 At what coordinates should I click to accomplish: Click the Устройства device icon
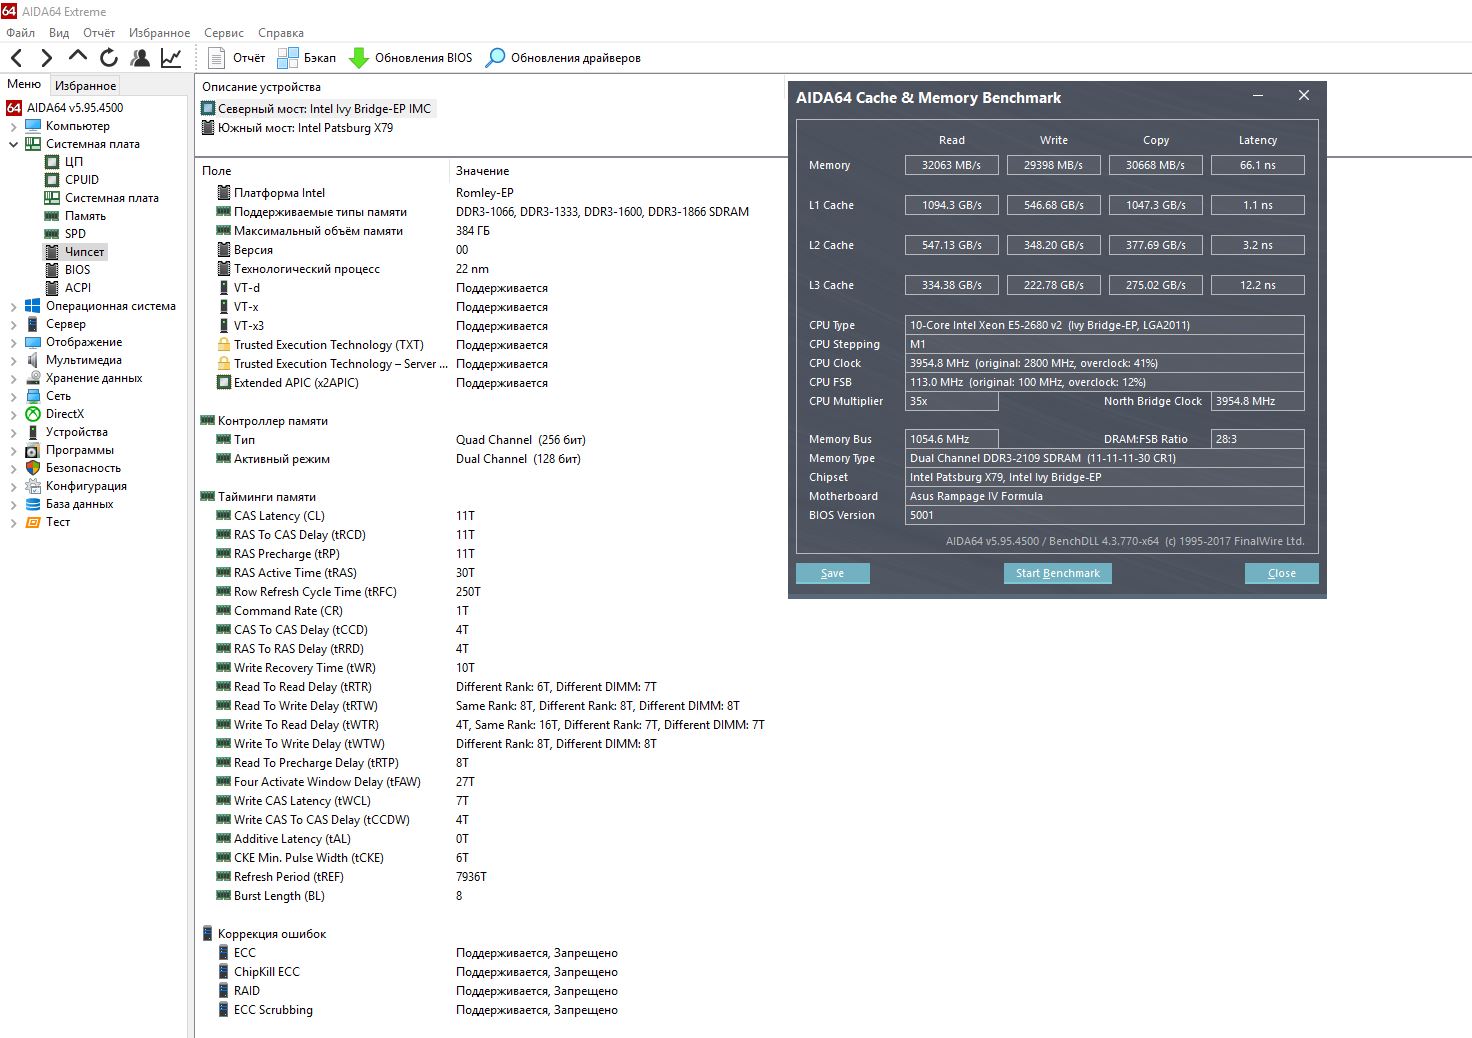[x=33, y=432]
